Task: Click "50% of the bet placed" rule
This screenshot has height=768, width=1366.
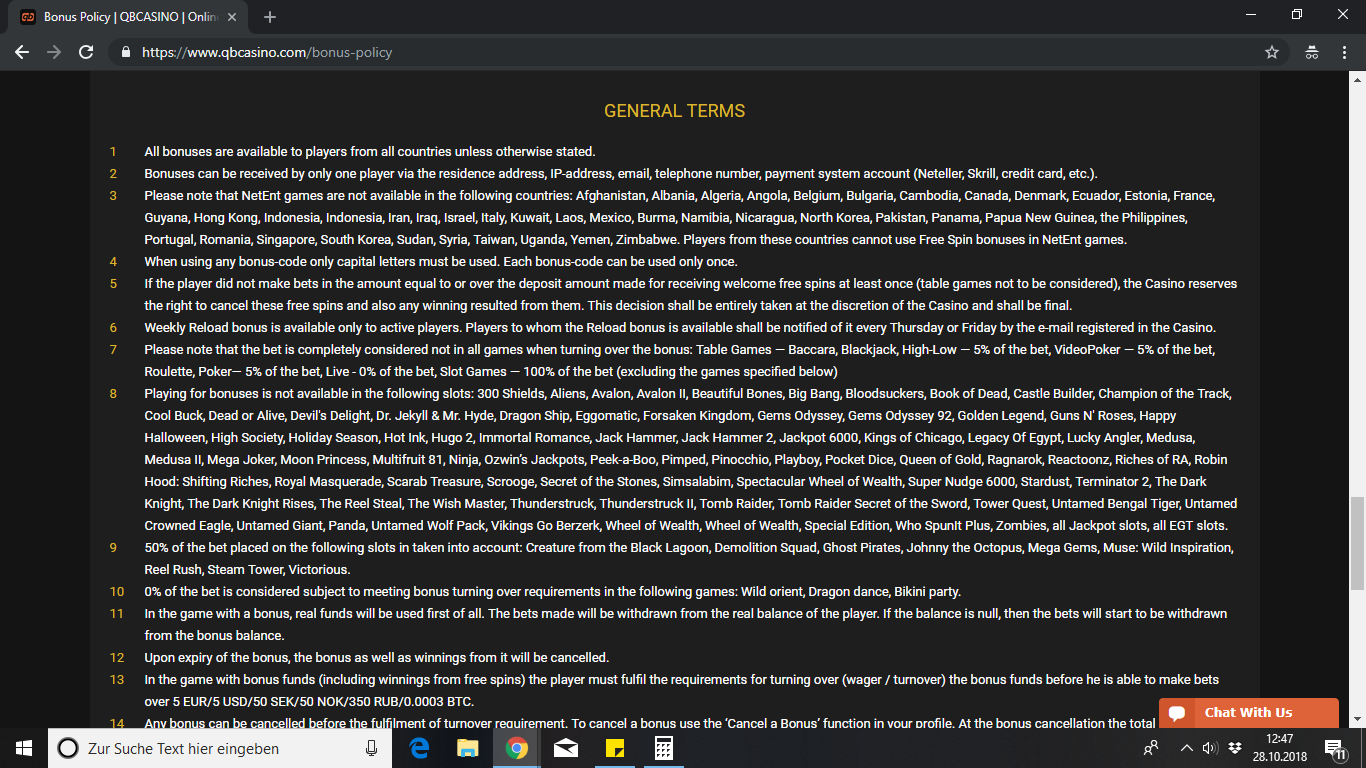Action: pyautogui.click(x=689, y=559)
